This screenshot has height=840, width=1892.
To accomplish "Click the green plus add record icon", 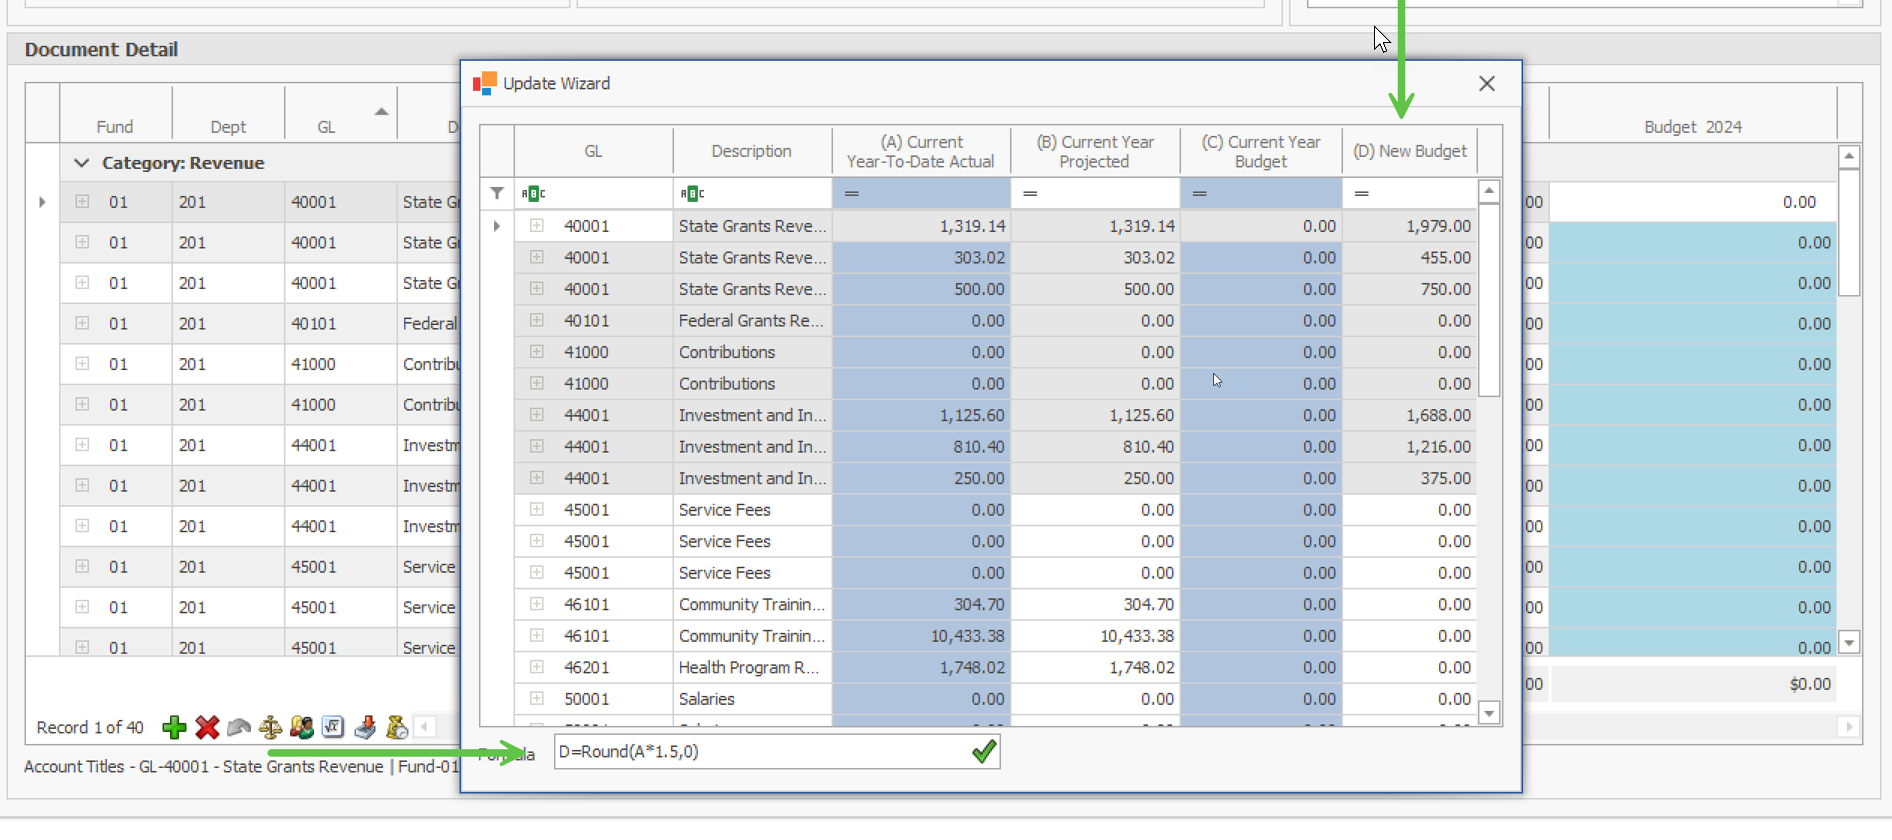I will click(x=175, y=727).
